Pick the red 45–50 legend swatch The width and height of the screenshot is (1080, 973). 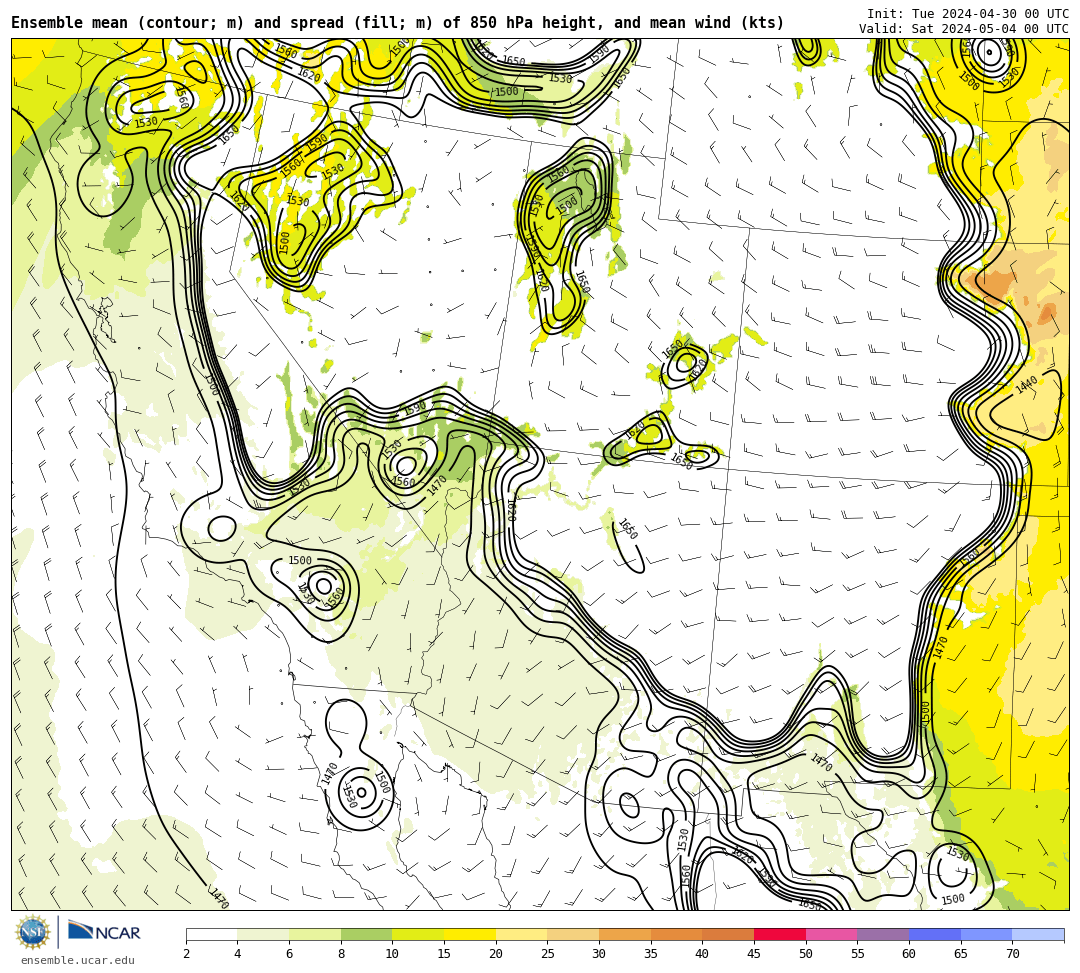[780, 934]
